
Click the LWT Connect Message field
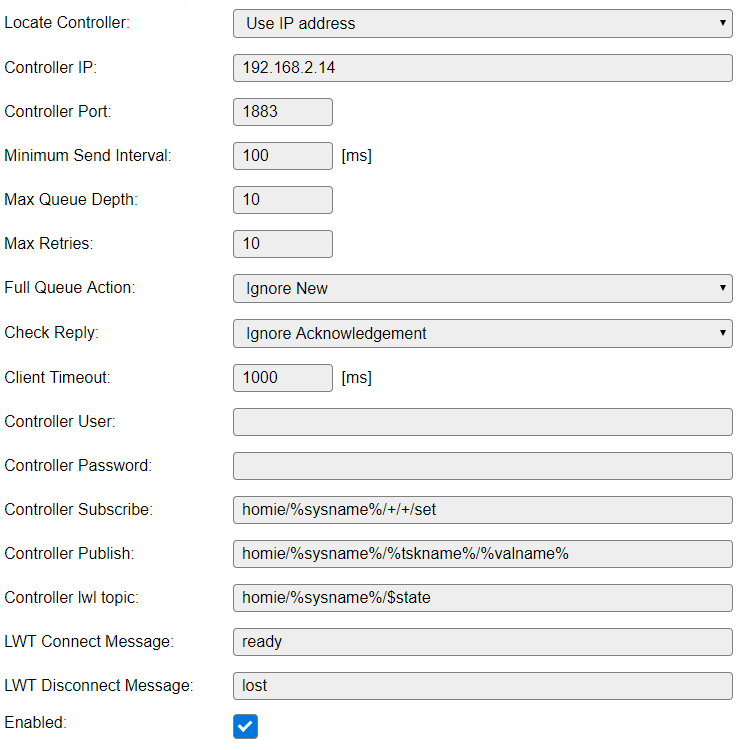point(483,642)
